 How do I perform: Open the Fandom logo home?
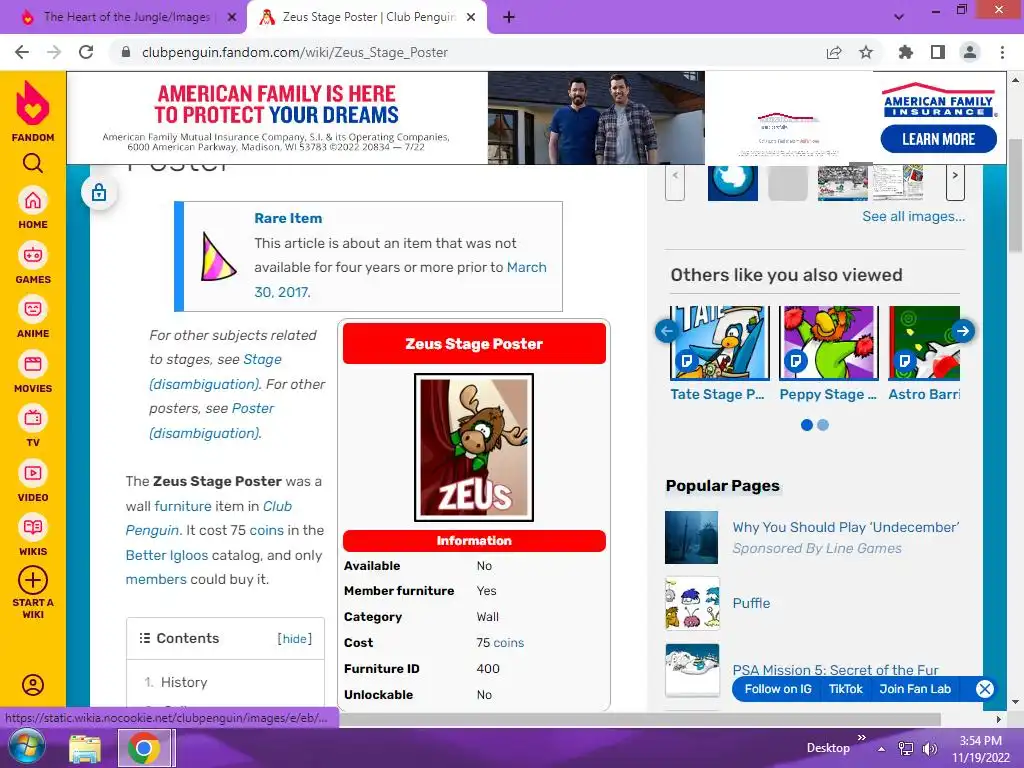[x=33, y=111]
